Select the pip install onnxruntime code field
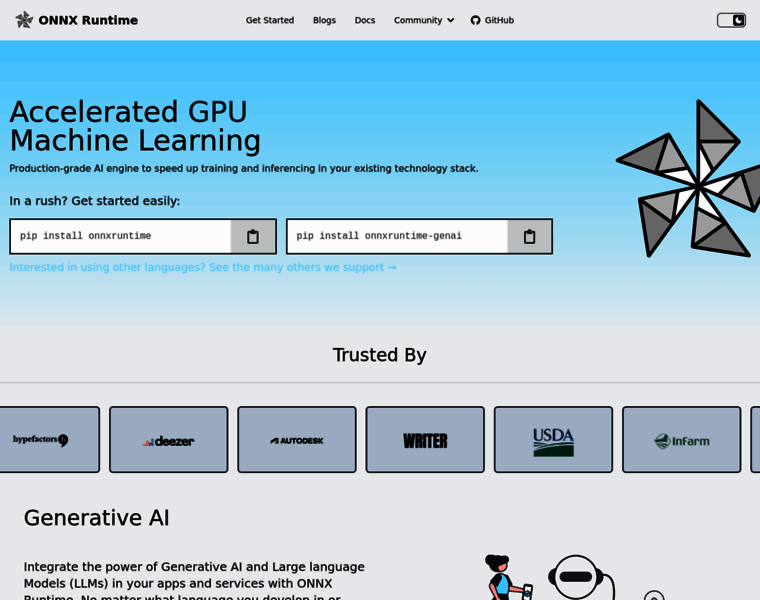The height and width of the screenshot is (600, 760). coord(120,237)
